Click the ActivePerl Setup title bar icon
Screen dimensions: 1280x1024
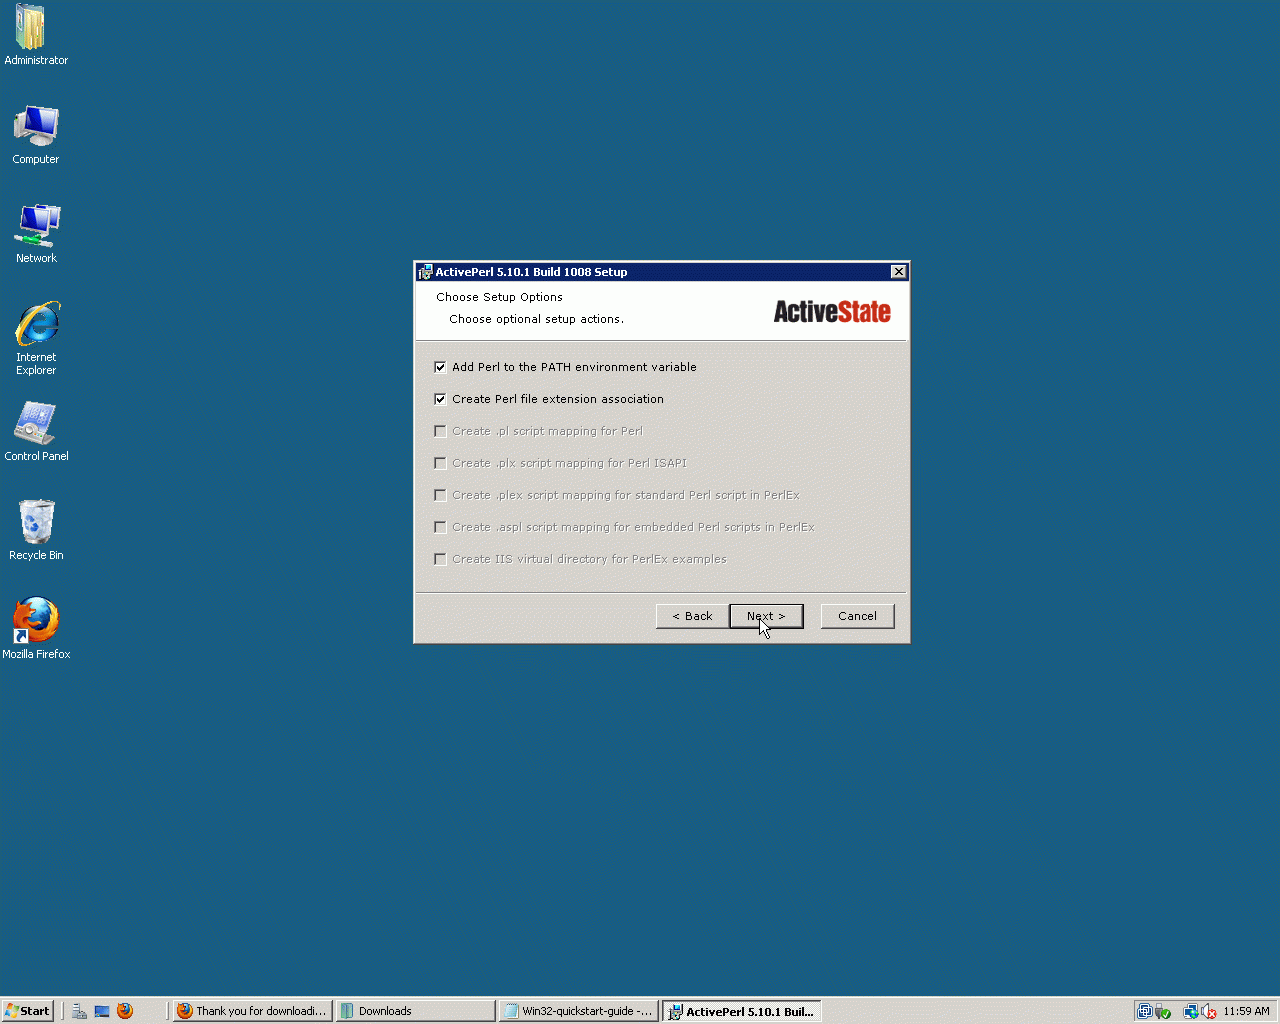[x=425, y=272]
